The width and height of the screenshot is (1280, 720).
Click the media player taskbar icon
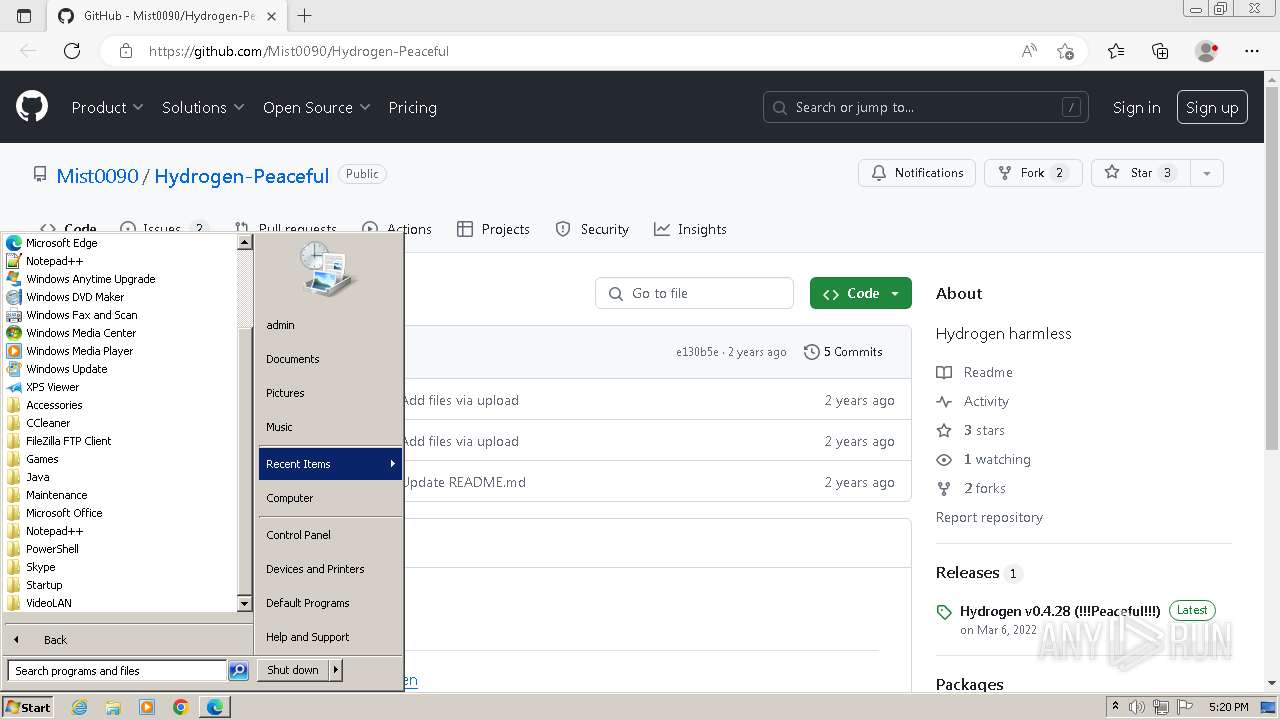[147, 707]
